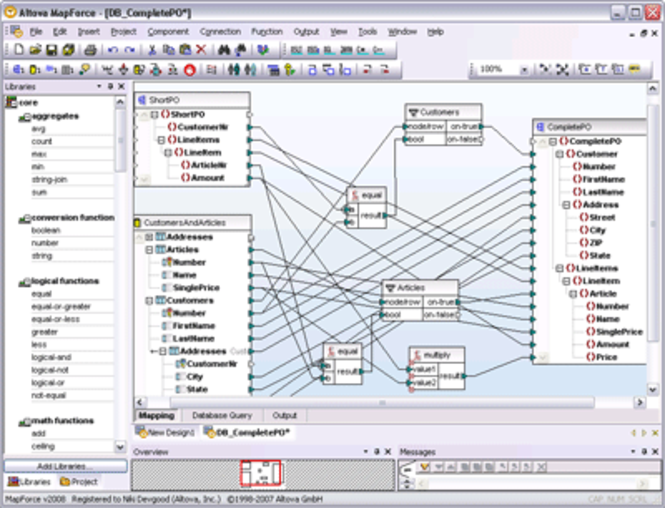Open the Component menu
This screenshot has width=665, height=508.
tap(168, 32)
